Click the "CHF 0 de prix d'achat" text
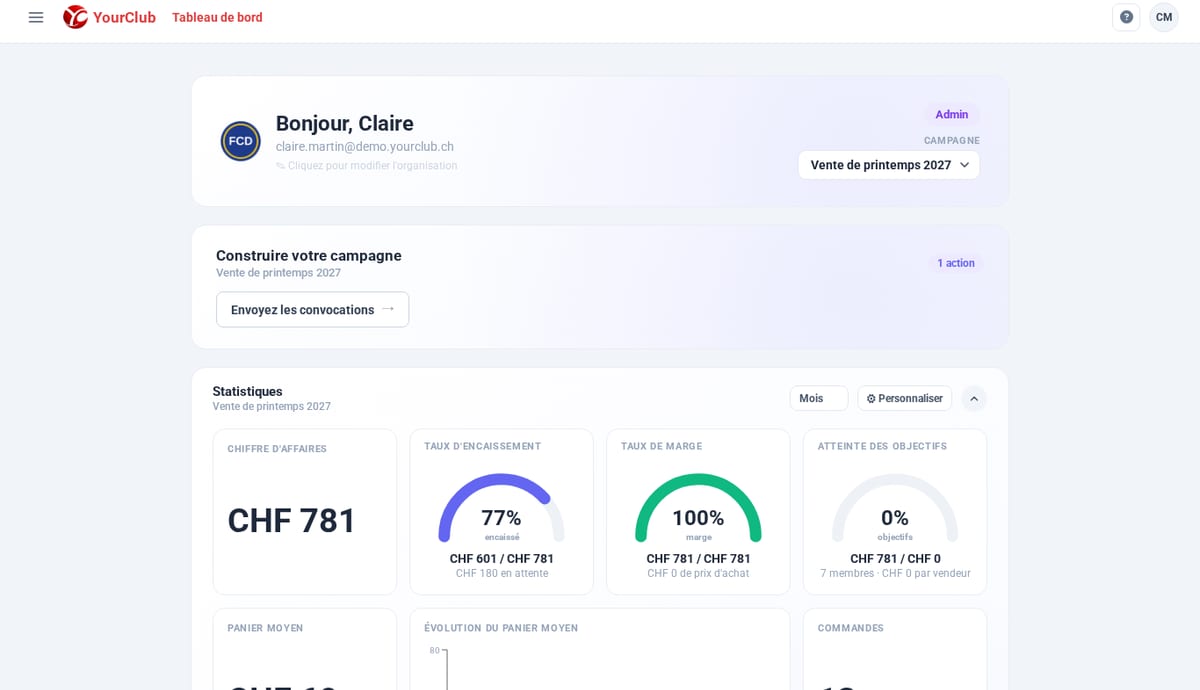Image resolution: width=1200 pixels, height=690 pixels. (x=698, y=574)
